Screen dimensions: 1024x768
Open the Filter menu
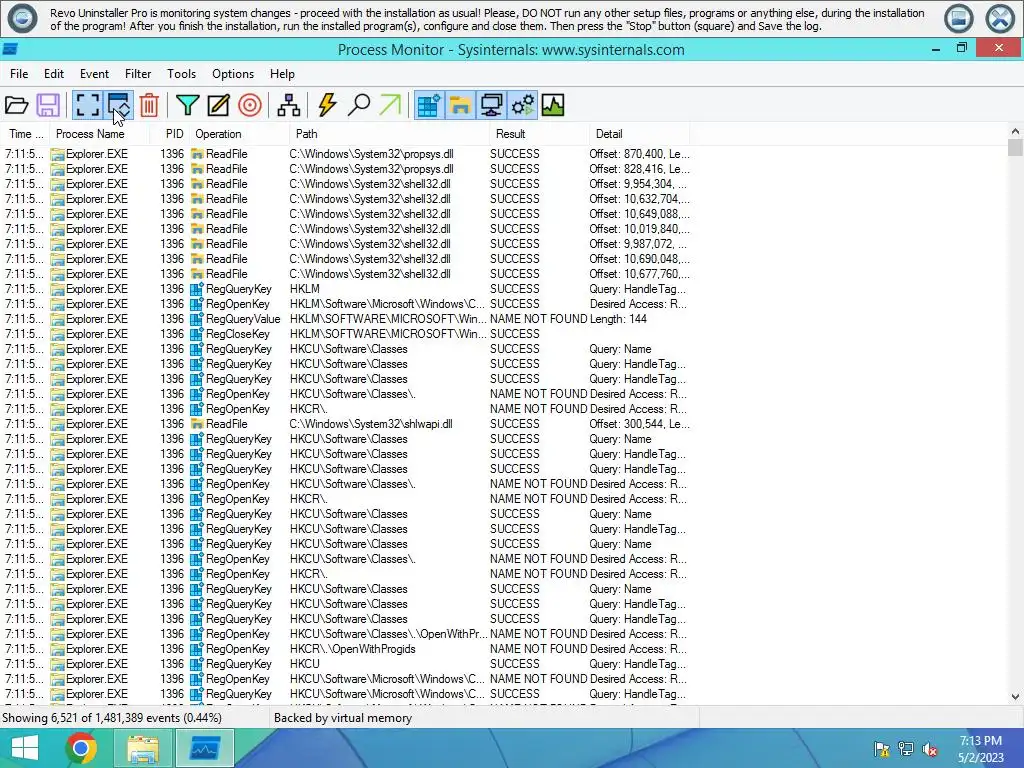[x=138, y=74]
